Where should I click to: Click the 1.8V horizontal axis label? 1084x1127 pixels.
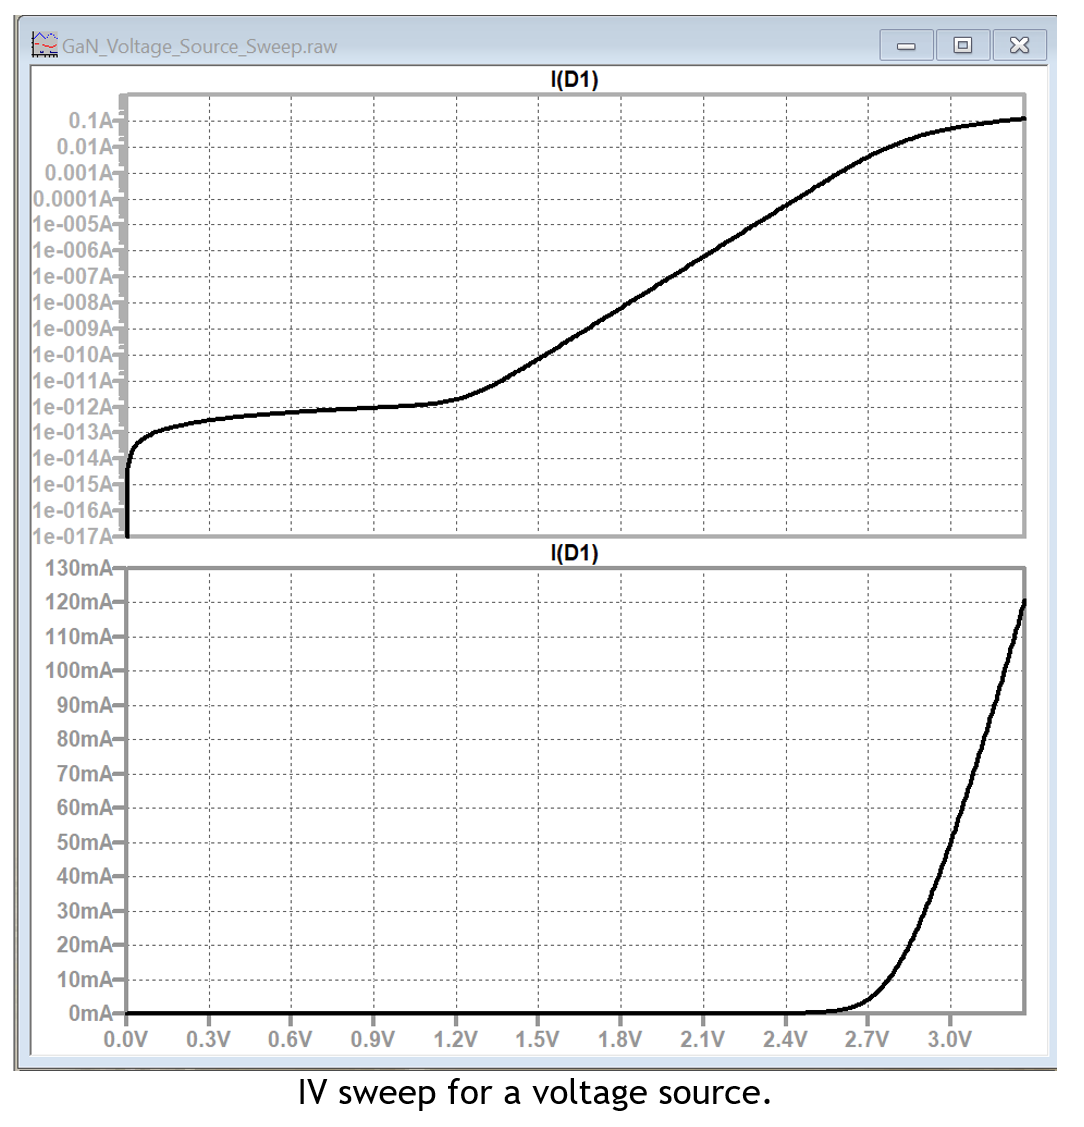620,1039
